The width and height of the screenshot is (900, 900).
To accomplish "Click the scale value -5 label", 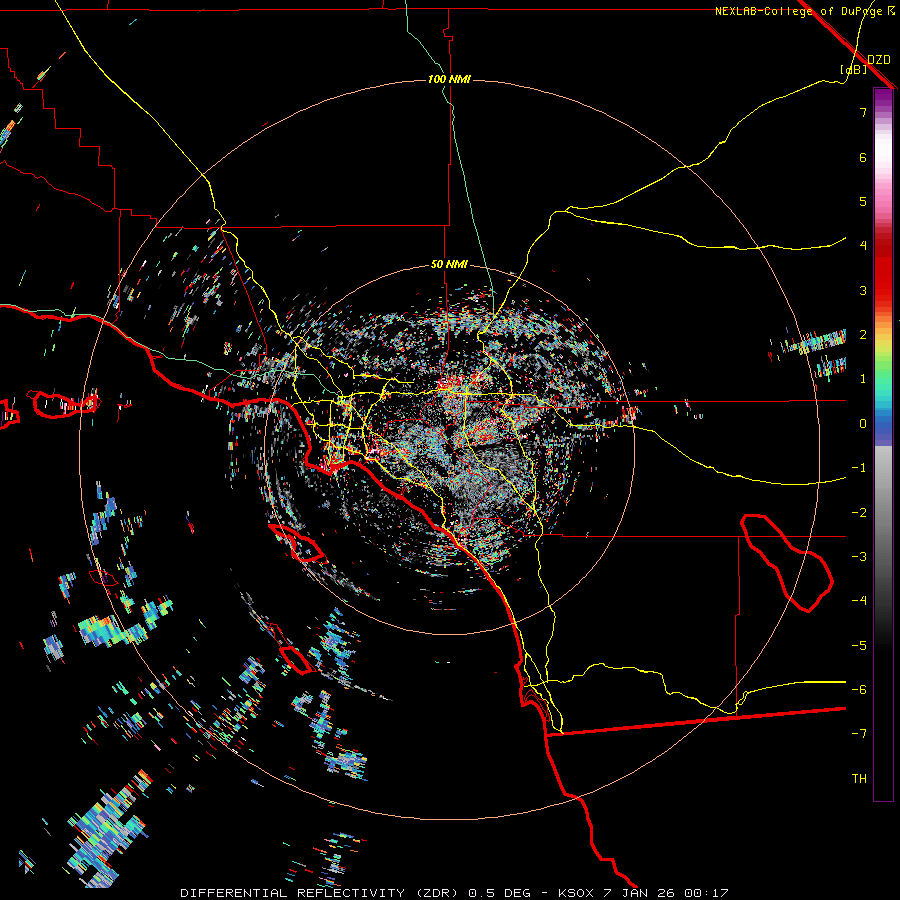I will [x=859, y=646].
